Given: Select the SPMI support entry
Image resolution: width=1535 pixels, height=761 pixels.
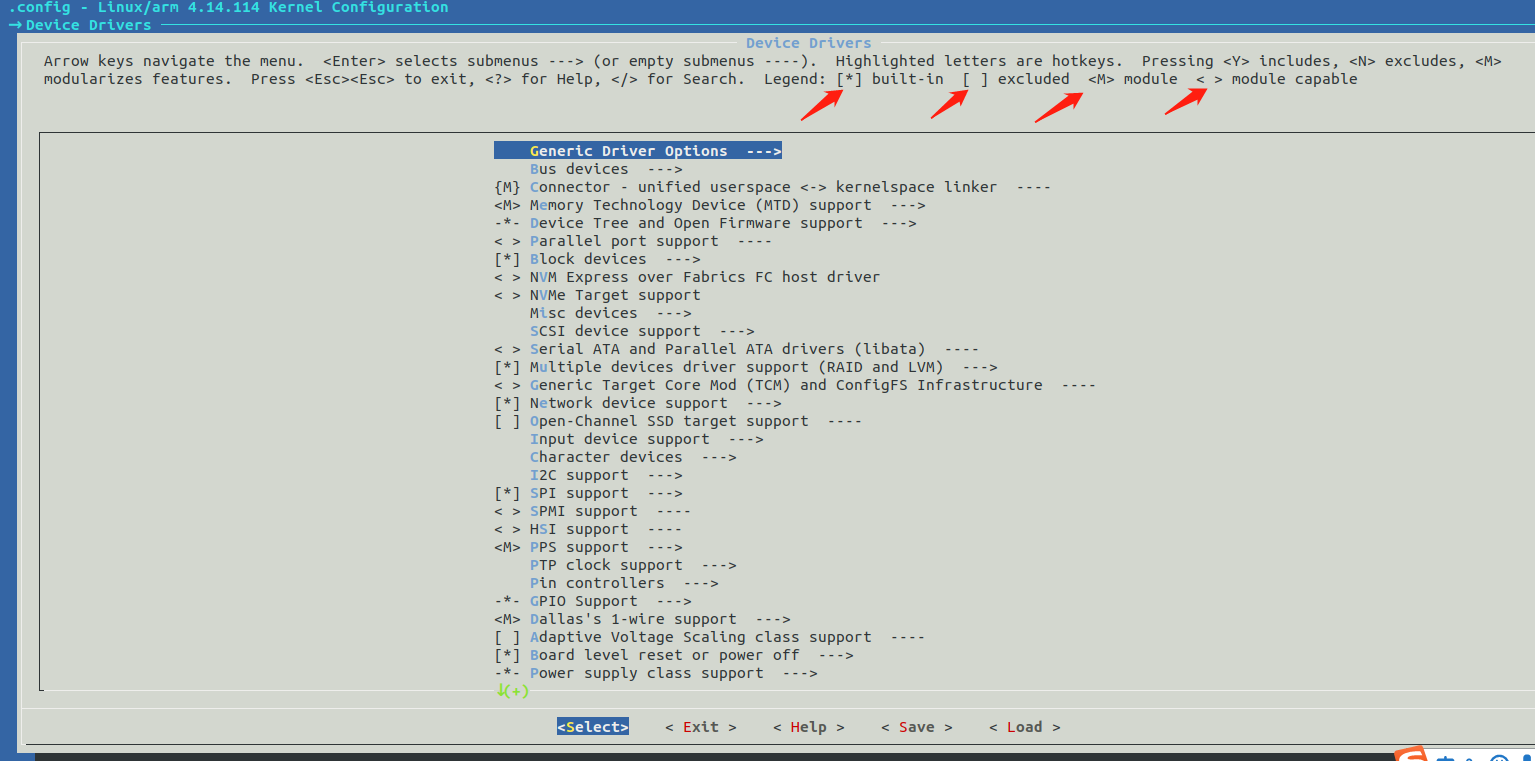Looking at the screenshot, I should [x=592, y=511].
